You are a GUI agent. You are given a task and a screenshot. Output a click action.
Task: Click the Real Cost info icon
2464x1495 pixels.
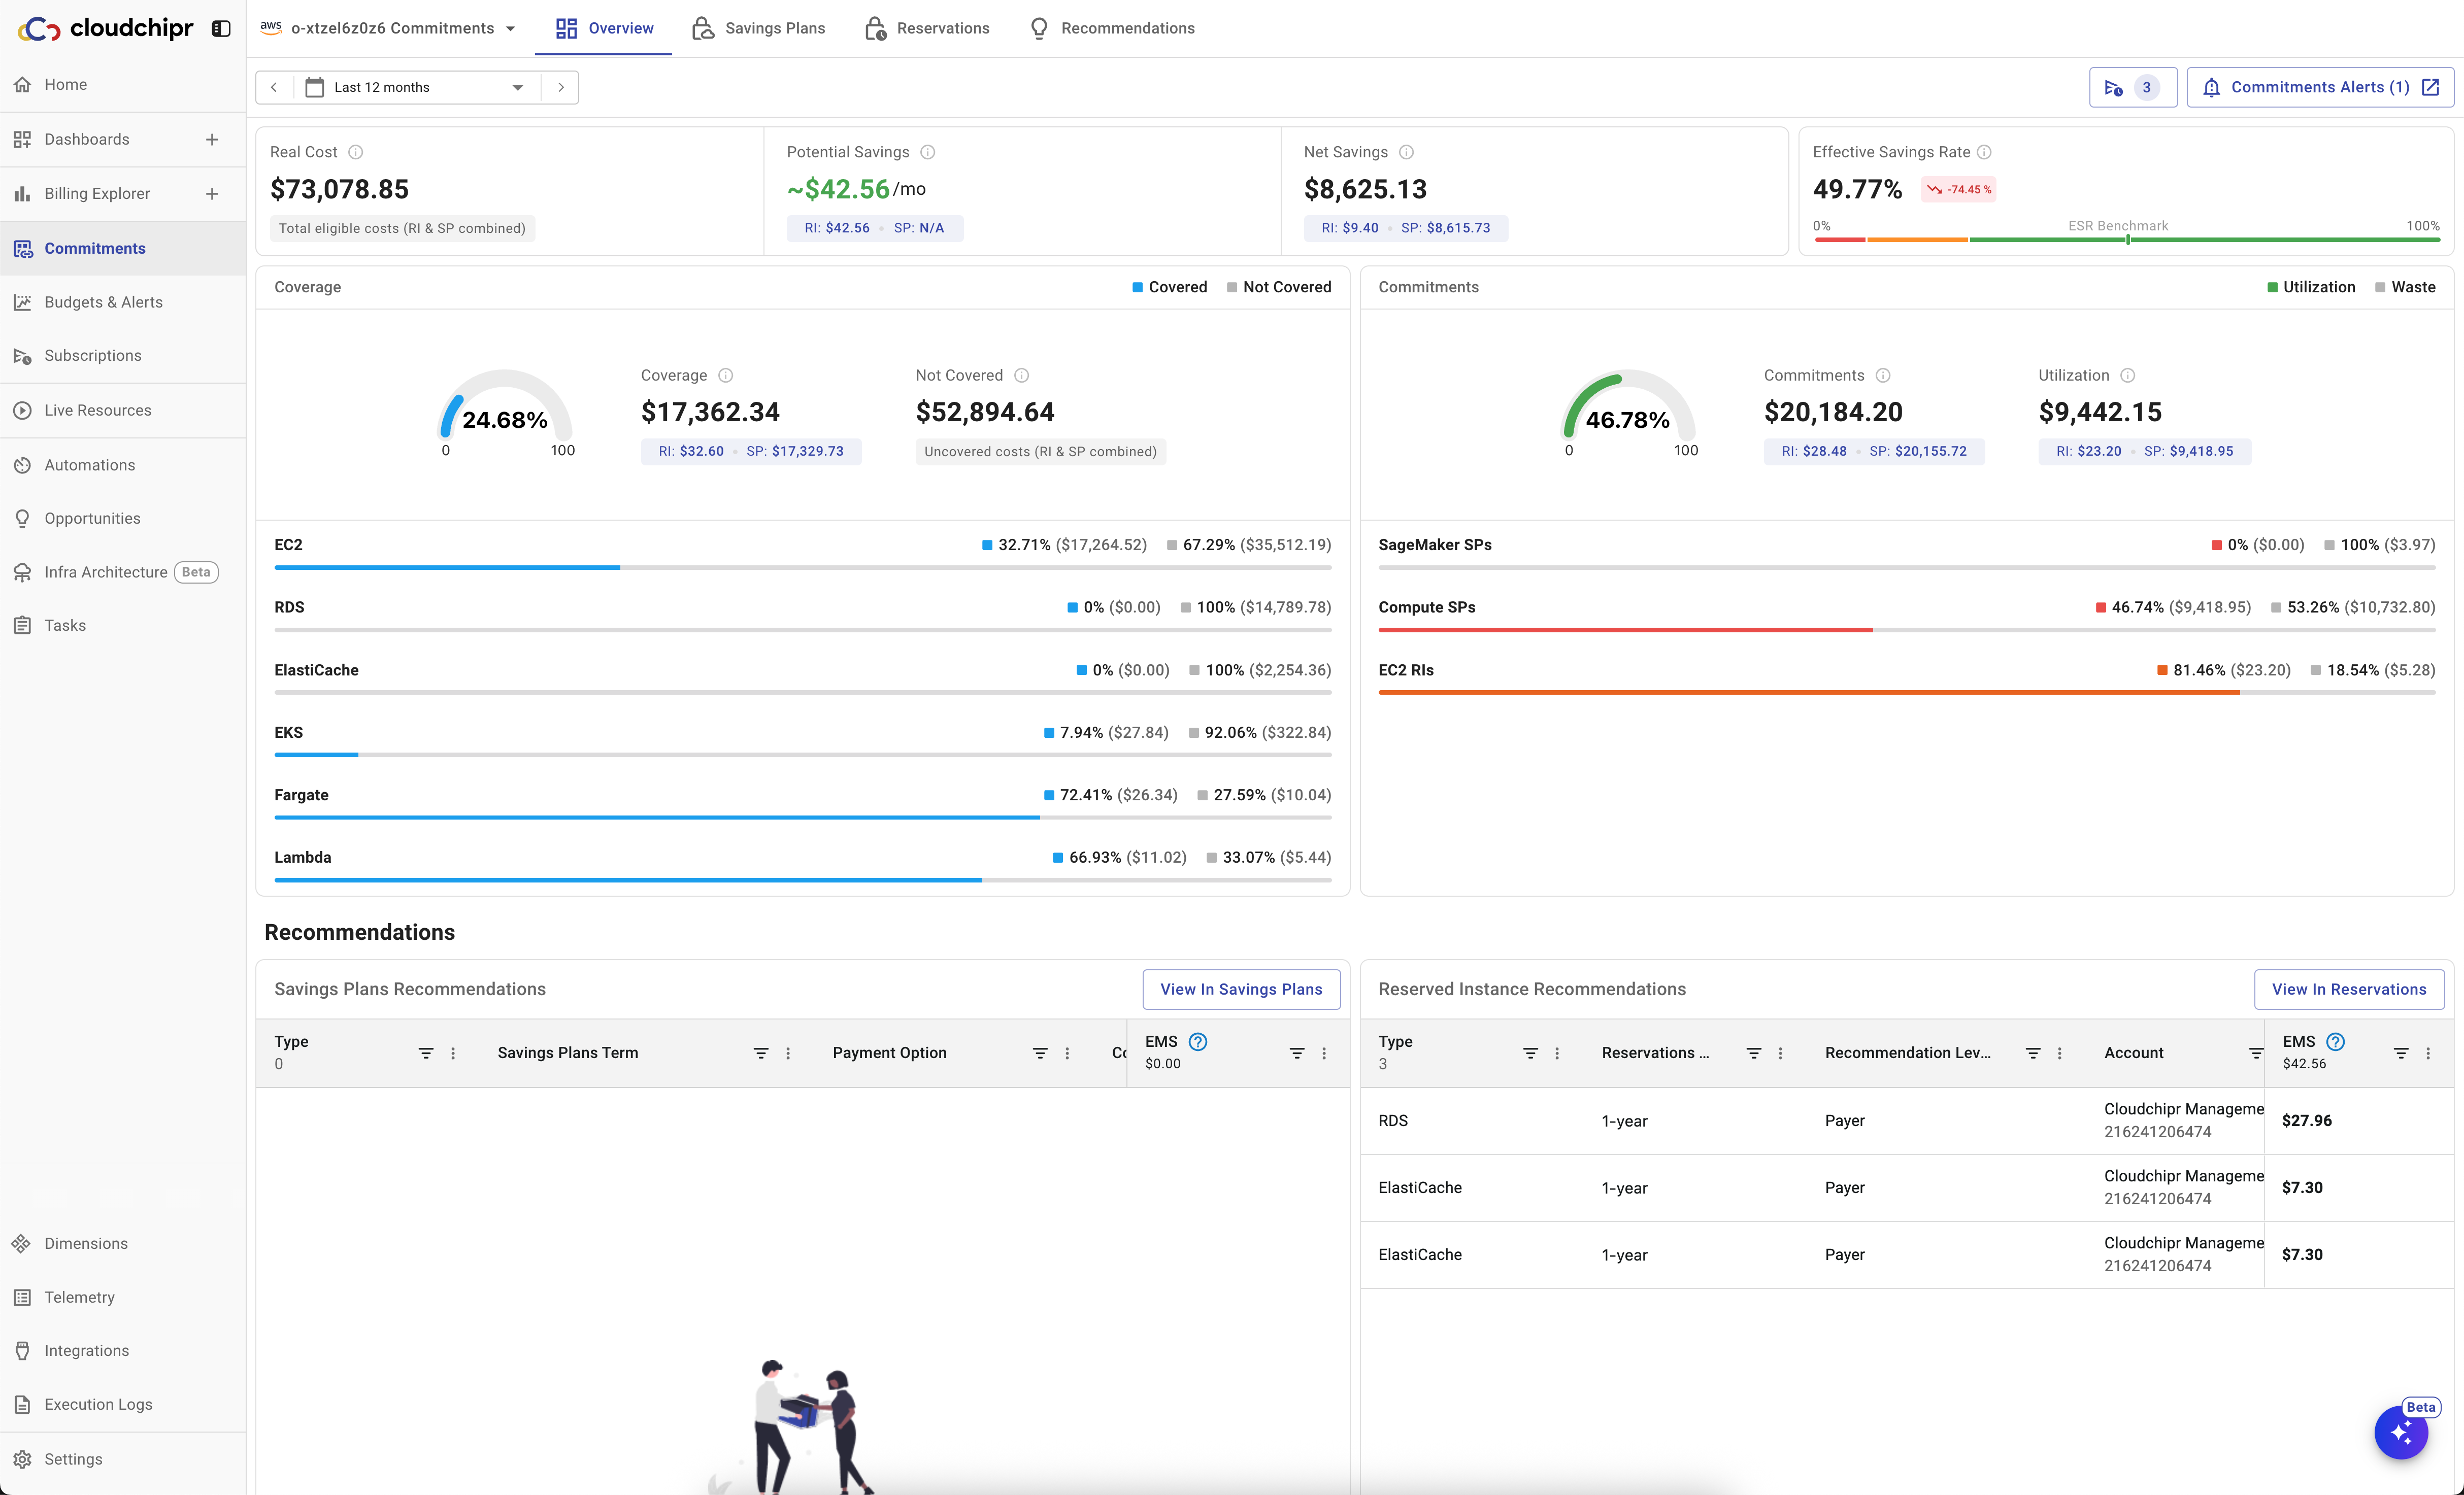click(355, 152)
